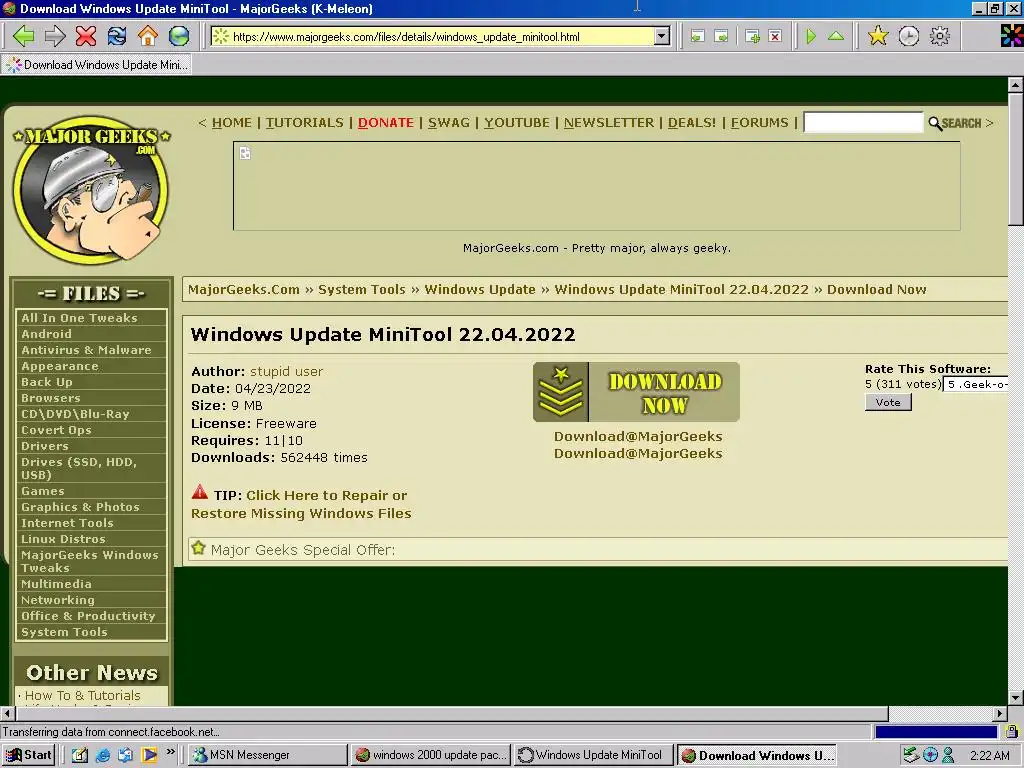Stop page loading with red X
Image resolution: width=1024 pixels, height=768 pixels.
point(86,36)
